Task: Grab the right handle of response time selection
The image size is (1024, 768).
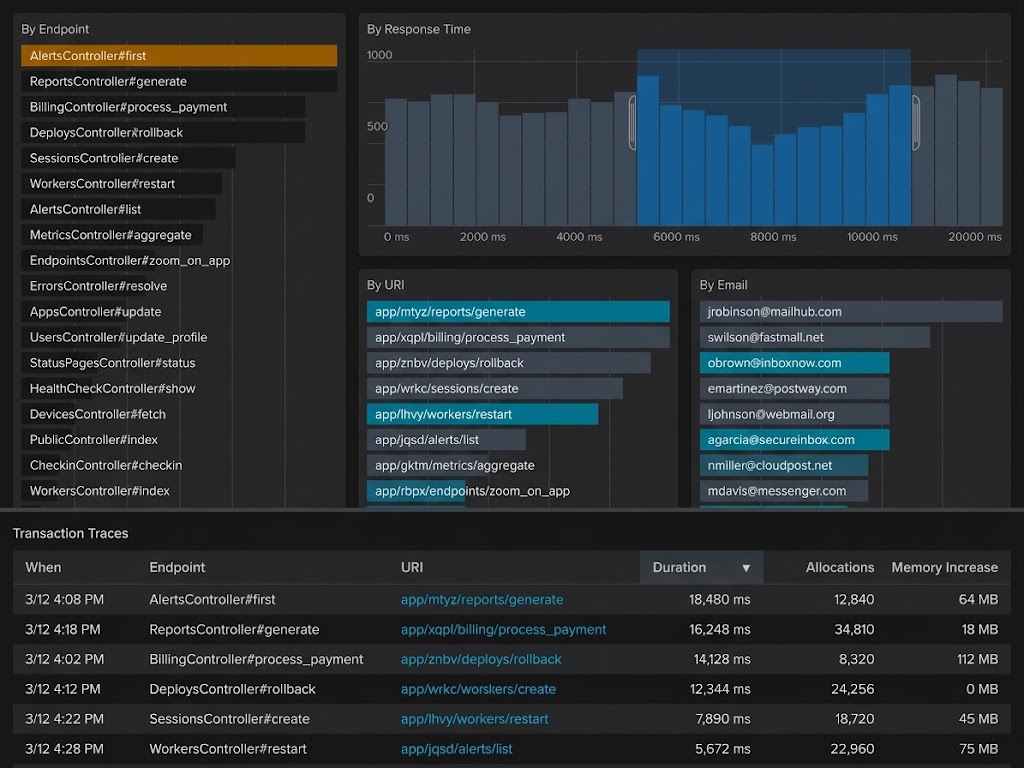Action: pyautogui.click(x=916, y=122)
